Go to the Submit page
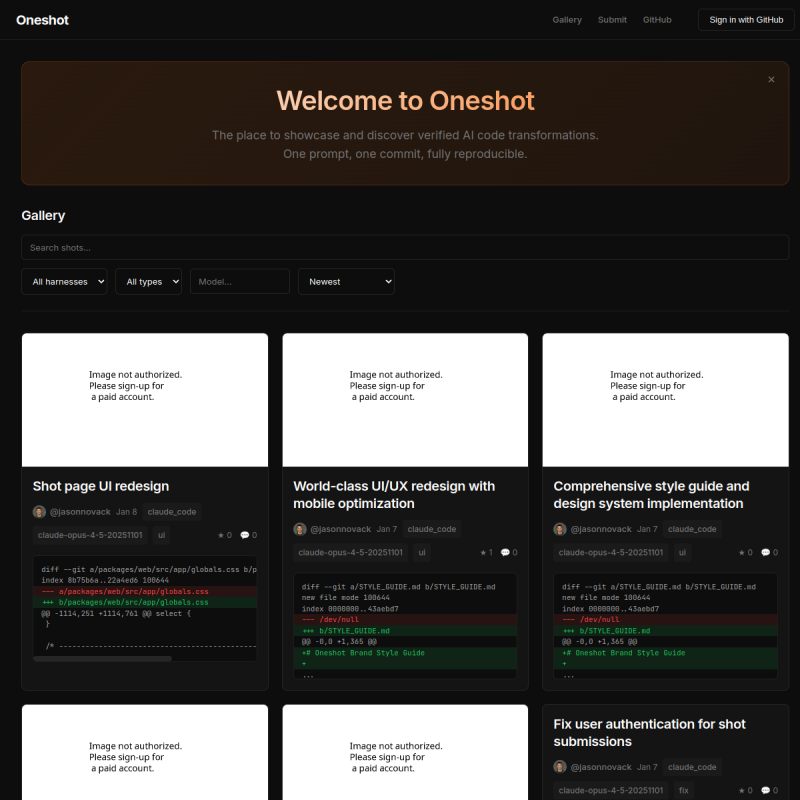This screenshot has width=800, height=800. tap(612, 20)
